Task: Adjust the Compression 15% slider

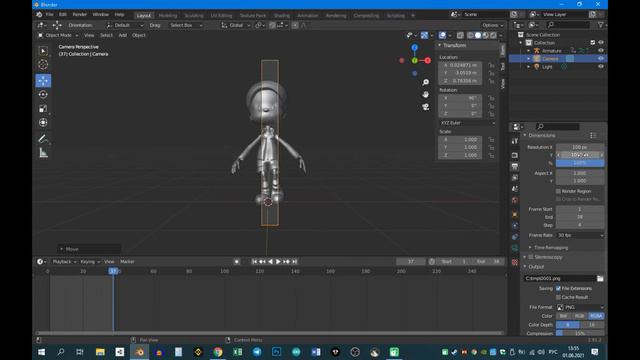Action: (580, 333)
